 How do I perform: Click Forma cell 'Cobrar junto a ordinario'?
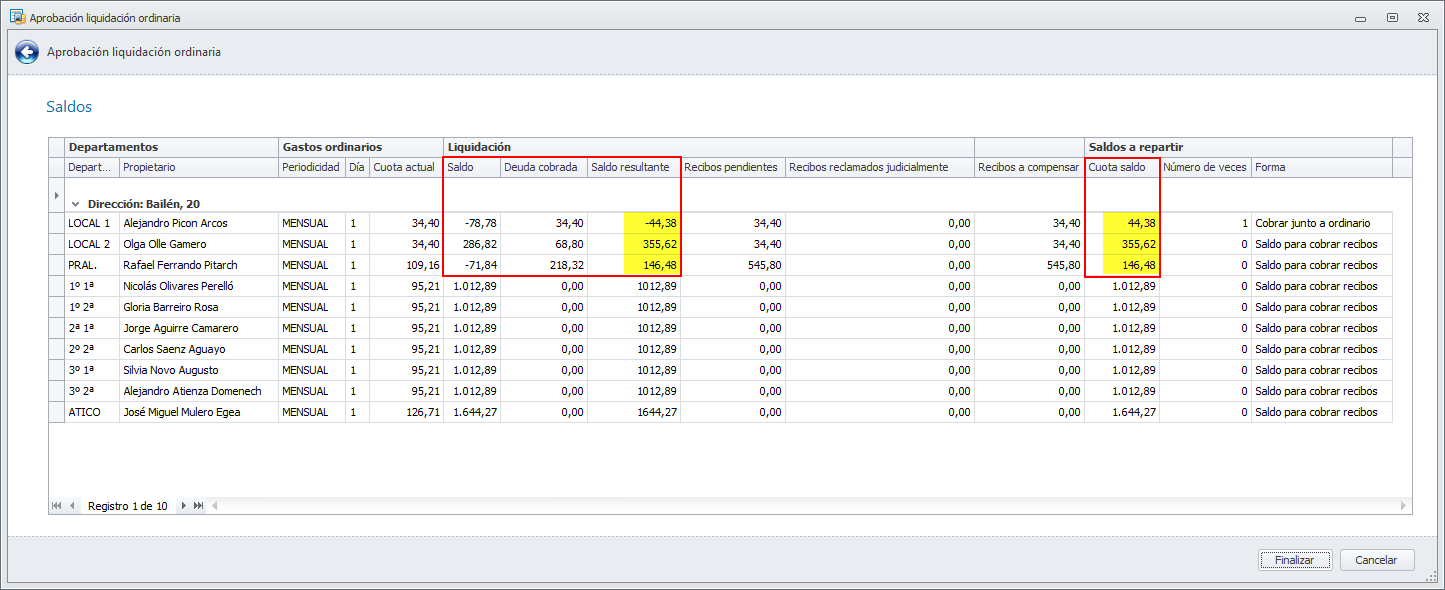click(x=1320, y=223)
